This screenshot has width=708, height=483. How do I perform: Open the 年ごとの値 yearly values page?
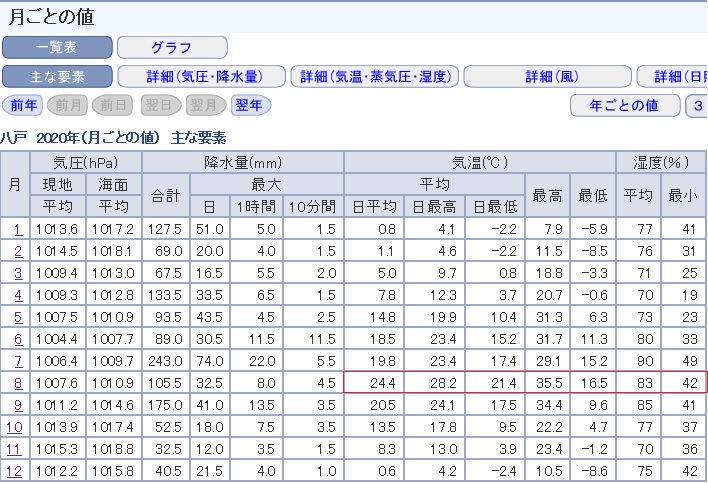click(x=623, y=105)
